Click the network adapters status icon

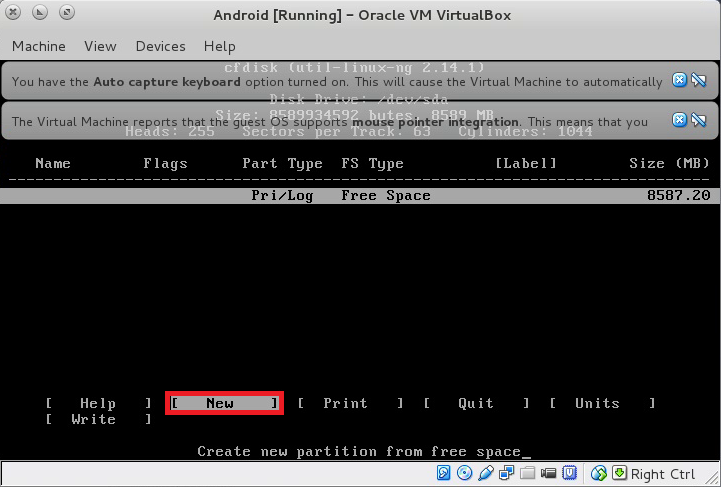coord(507,473)
